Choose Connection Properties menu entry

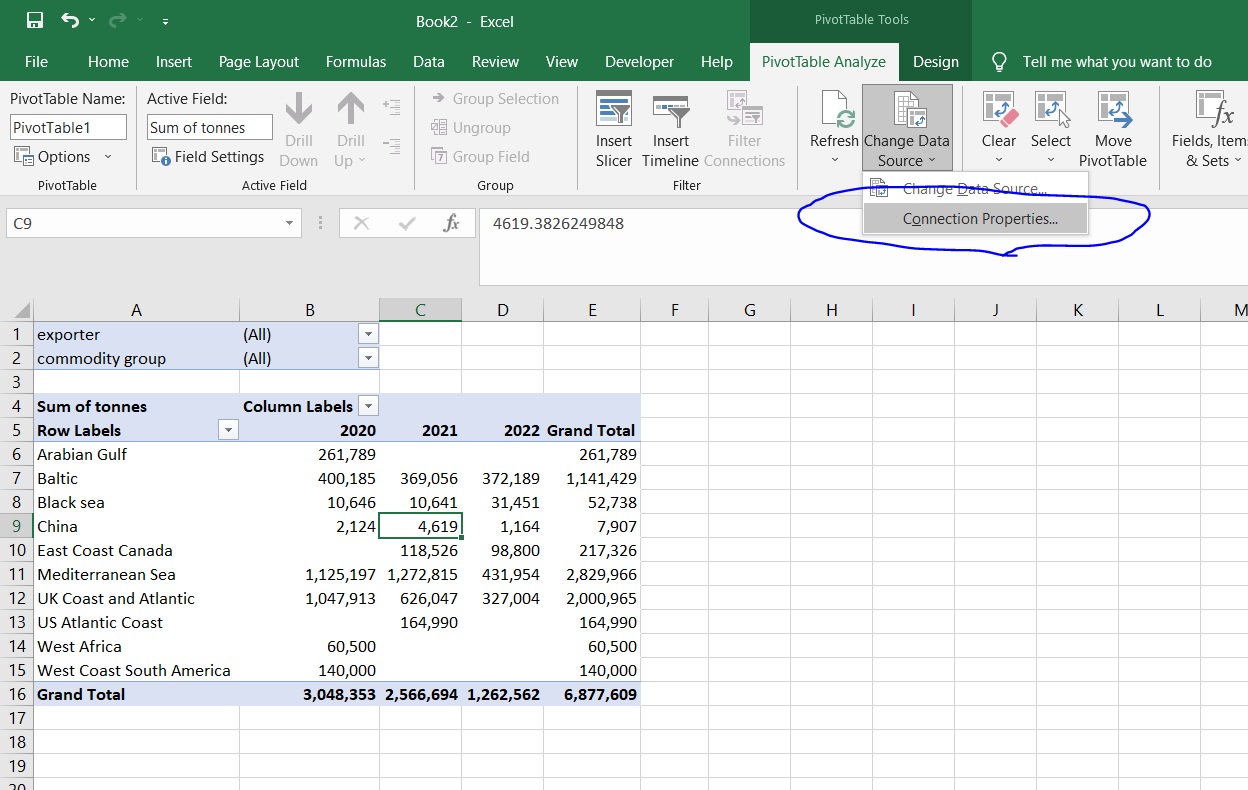(x=979, y=219)
